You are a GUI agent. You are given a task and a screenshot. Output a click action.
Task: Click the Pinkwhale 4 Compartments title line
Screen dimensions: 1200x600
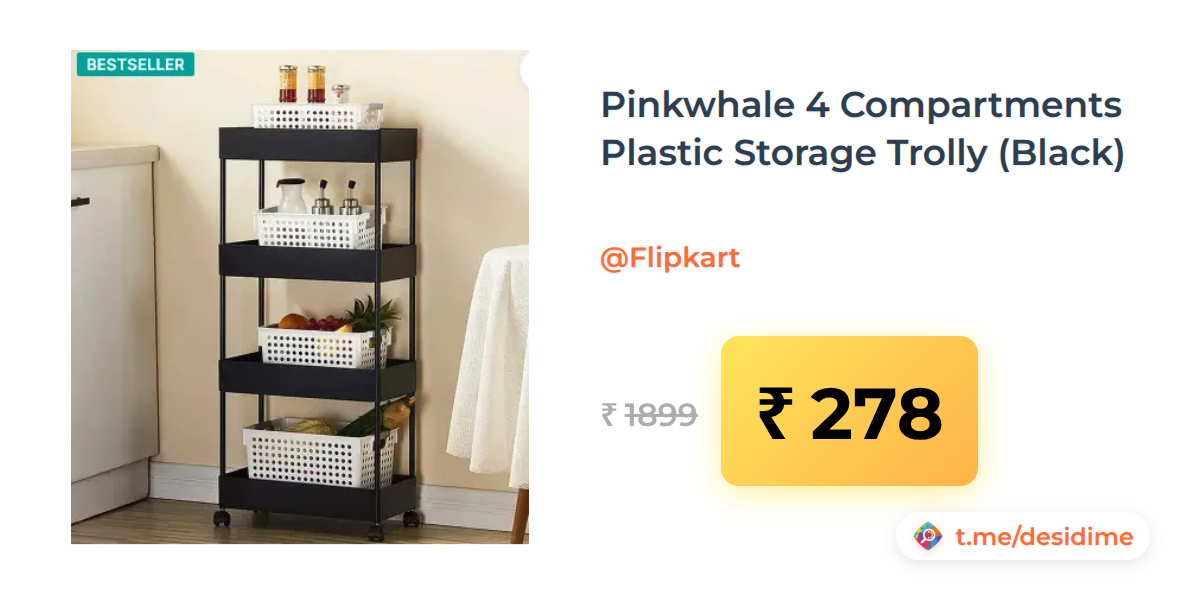[x=861, y=105]
